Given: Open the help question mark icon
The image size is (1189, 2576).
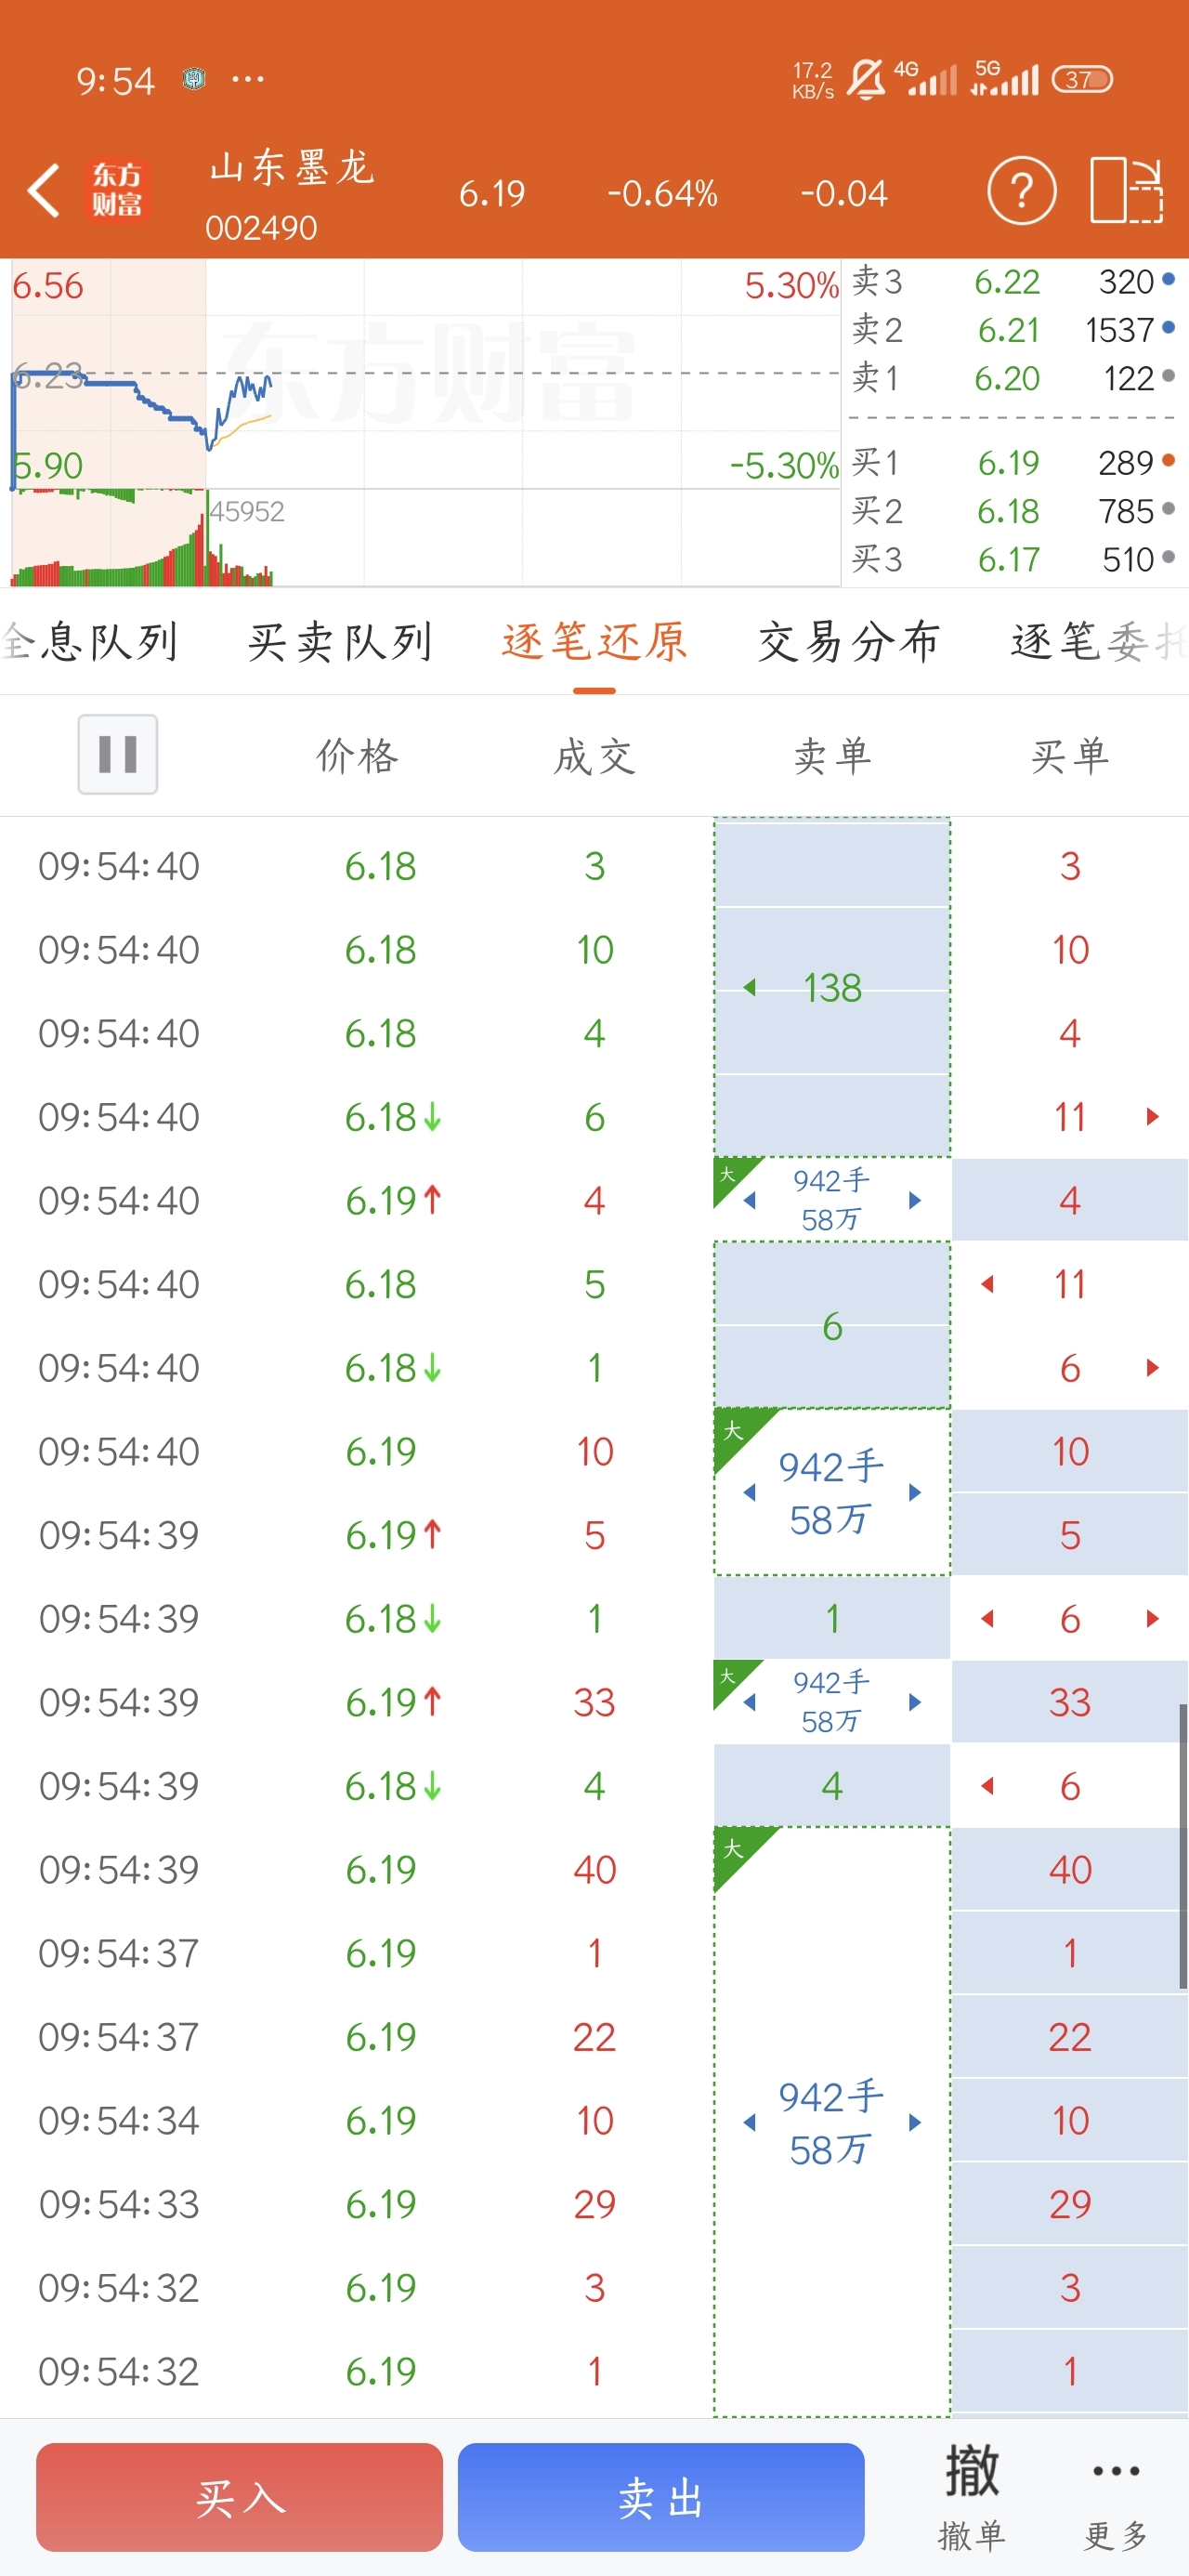Looking at the screenshot, I should click(x=1021, y=190).
